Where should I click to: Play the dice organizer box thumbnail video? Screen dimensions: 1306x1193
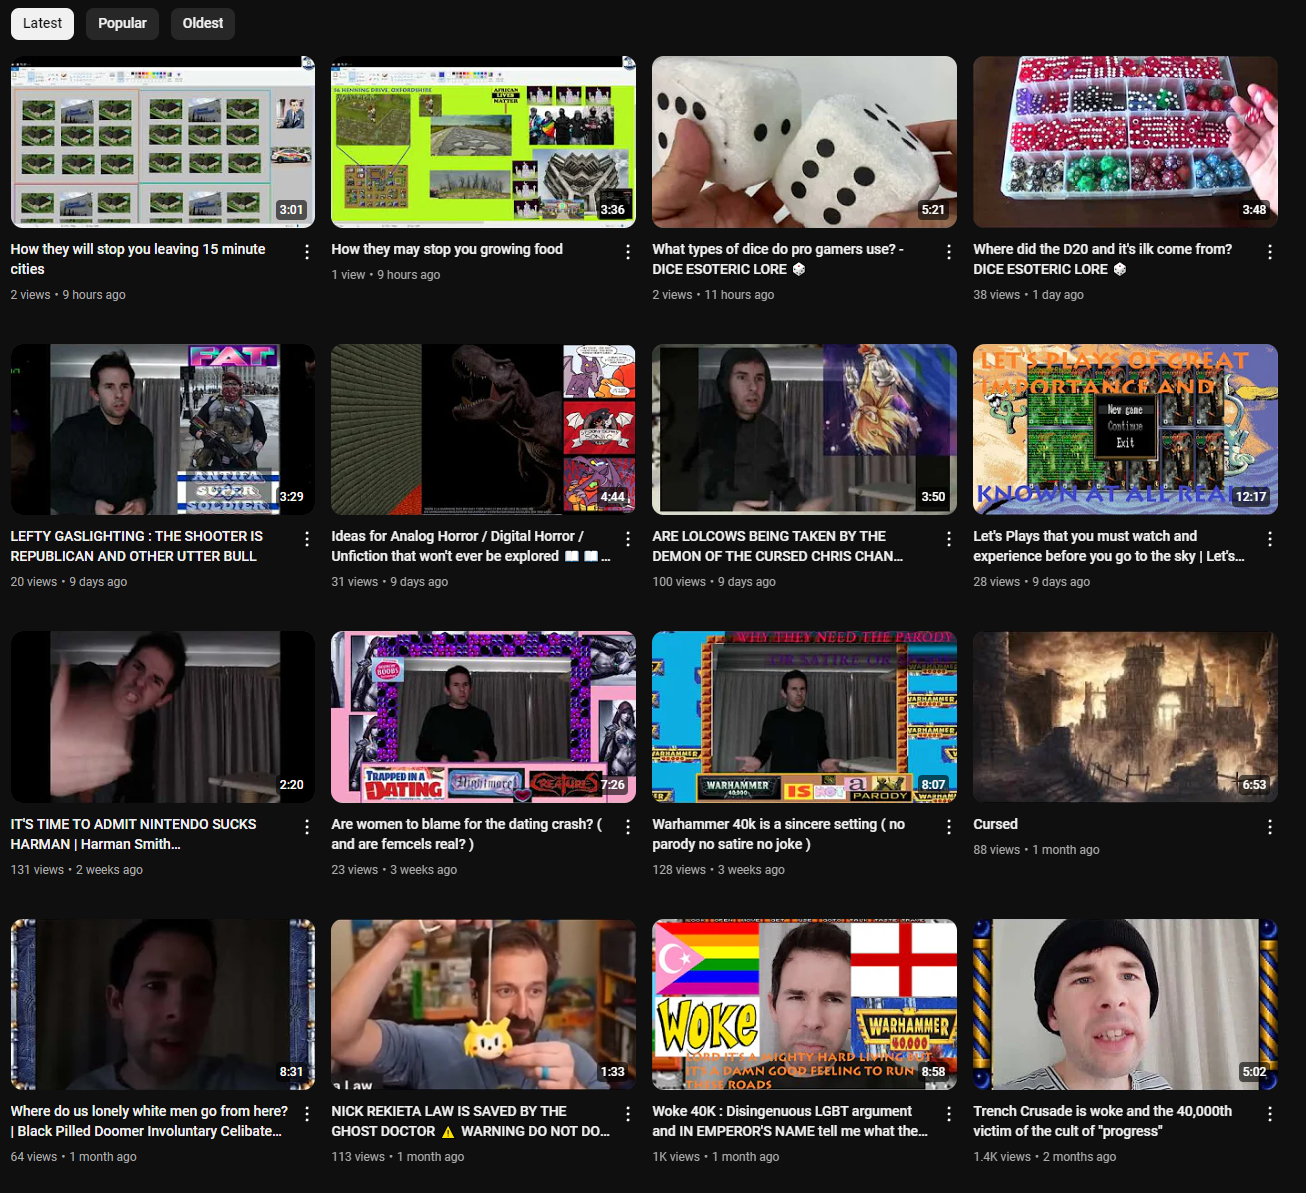(1125, 142)
